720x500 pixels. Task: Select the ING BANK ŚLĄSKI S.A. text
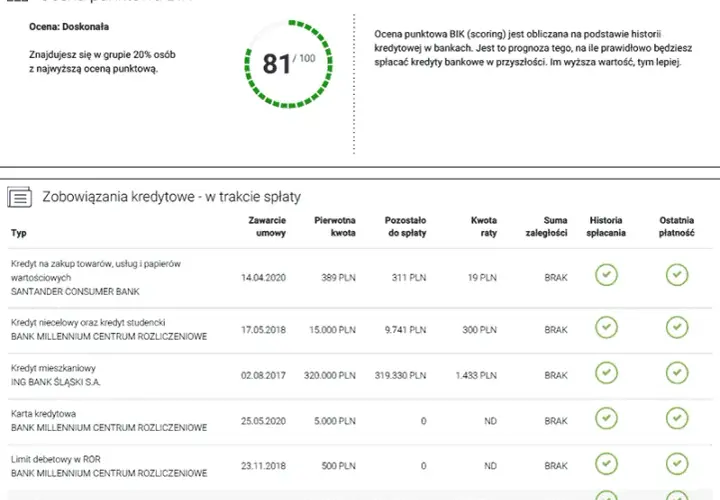point(56,382)
